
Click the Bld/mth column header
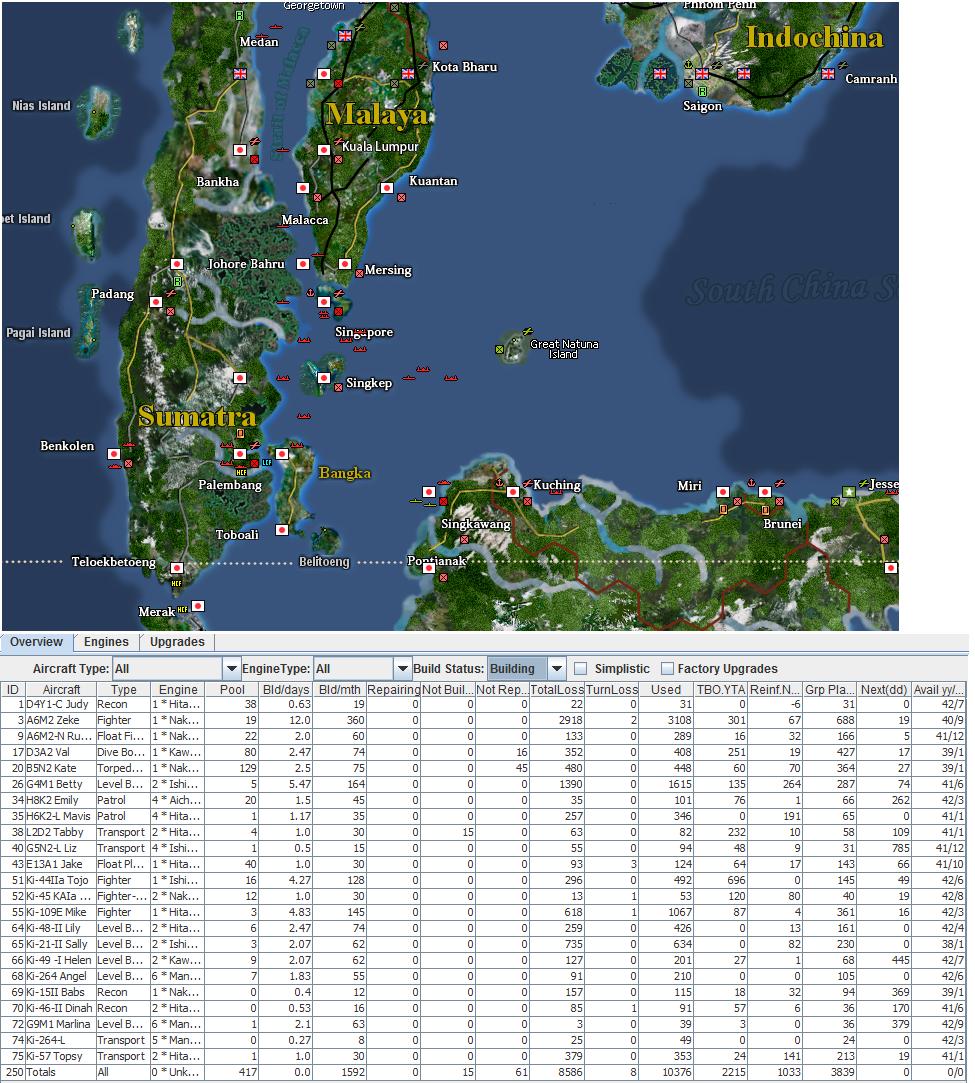[x=340, y=689]
